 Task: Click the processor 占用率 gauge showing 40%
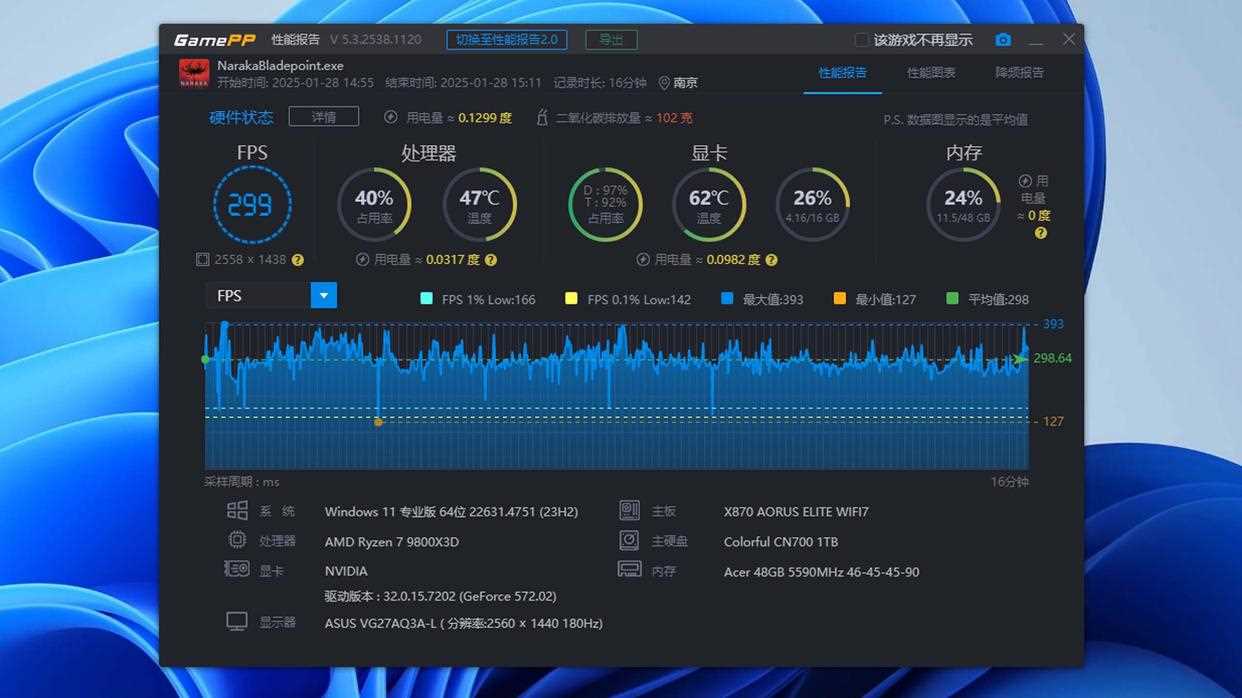374,205
